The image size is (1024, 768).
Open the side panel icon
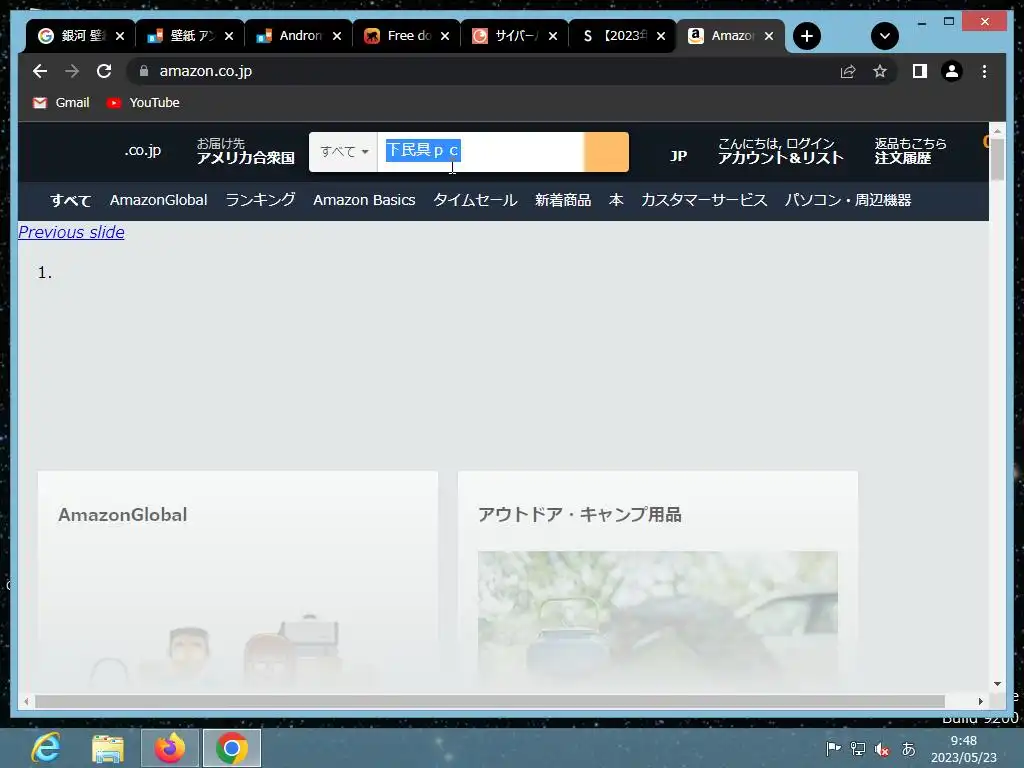point(920,71)
